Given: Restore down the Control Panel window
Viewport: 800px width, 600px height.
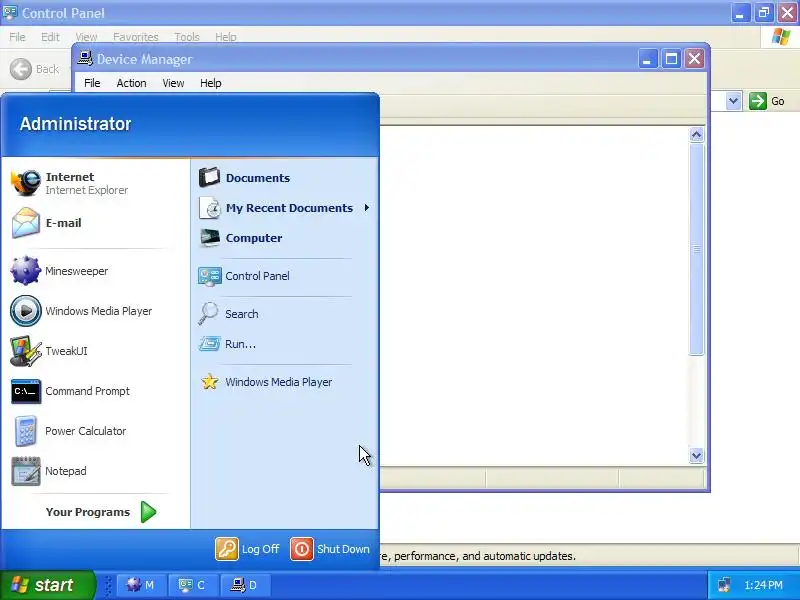Looking at the screenshot, I should [764, 13].
